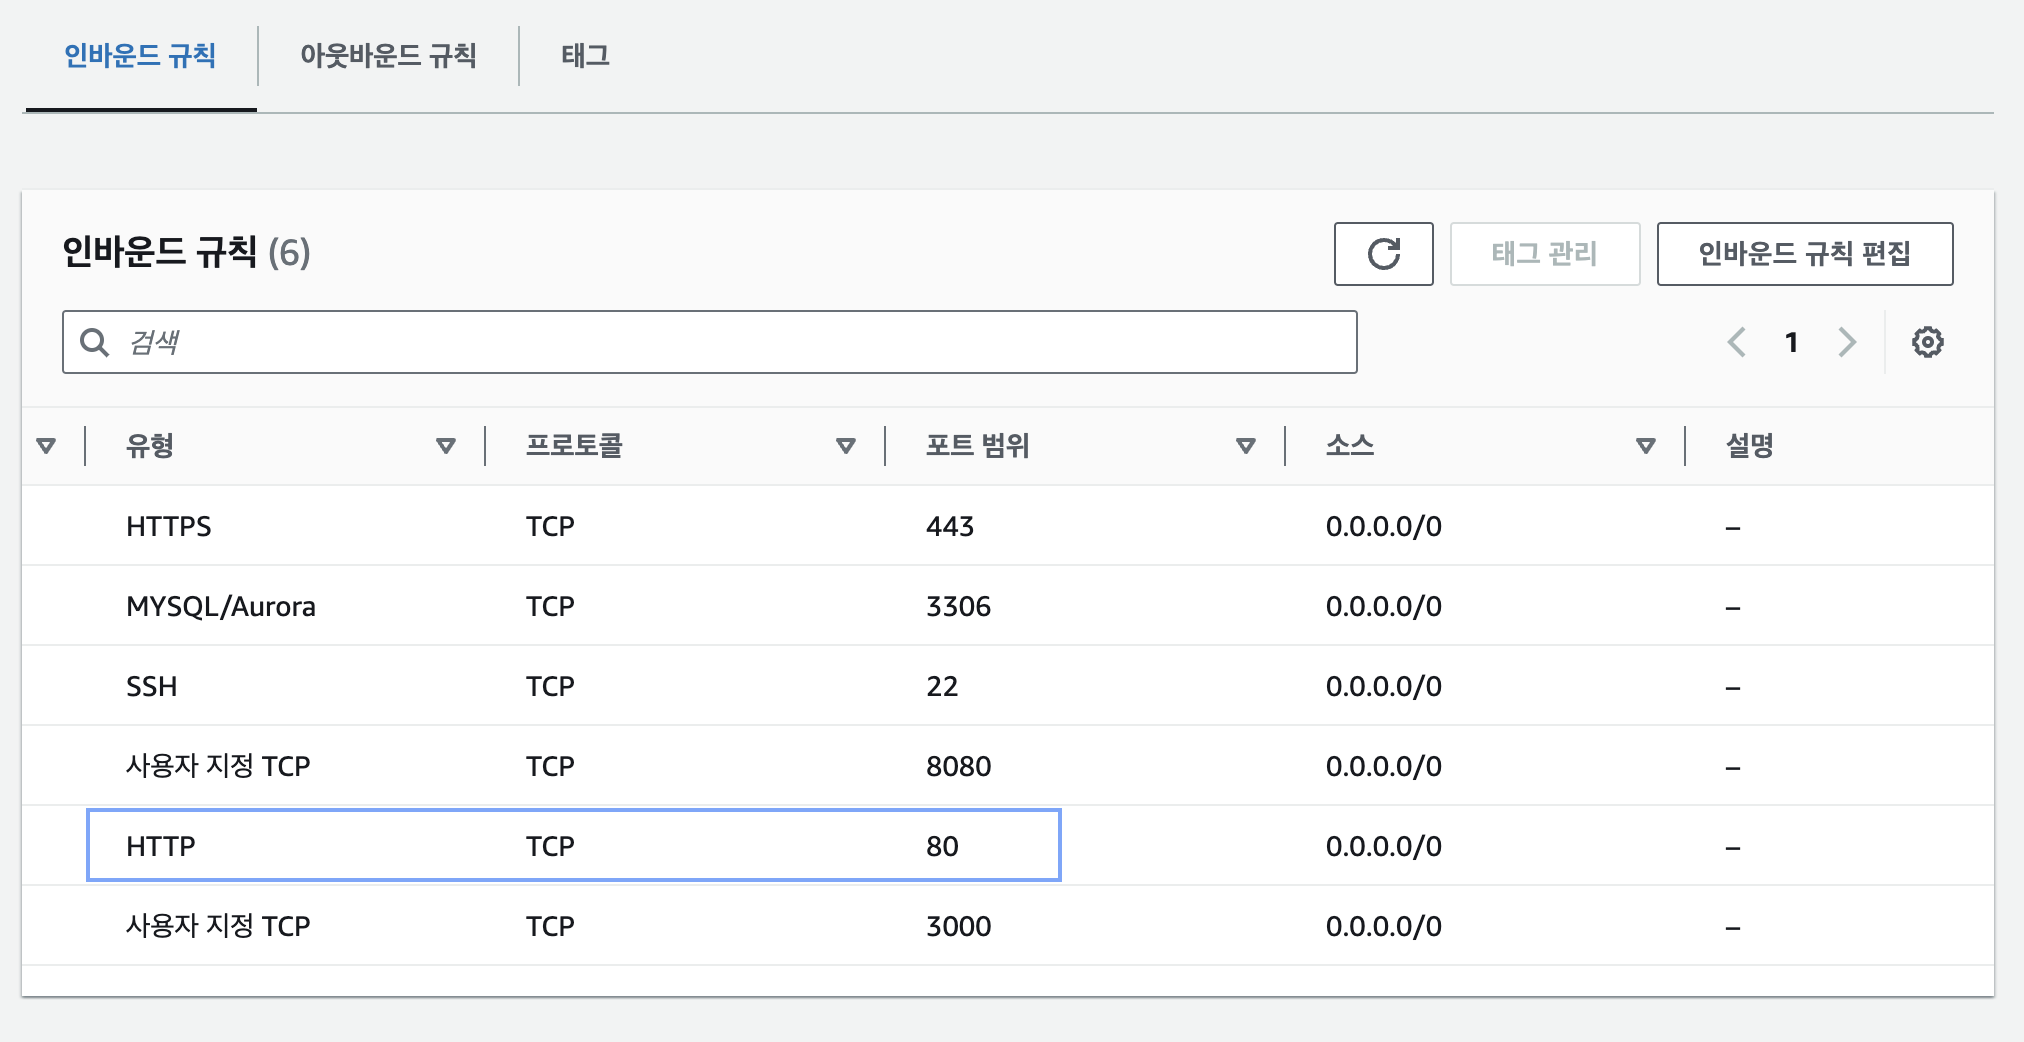Click the previous page arrow
Image resolution: width=2024 pixels, height=1042 pixels.
point(1737,341)
